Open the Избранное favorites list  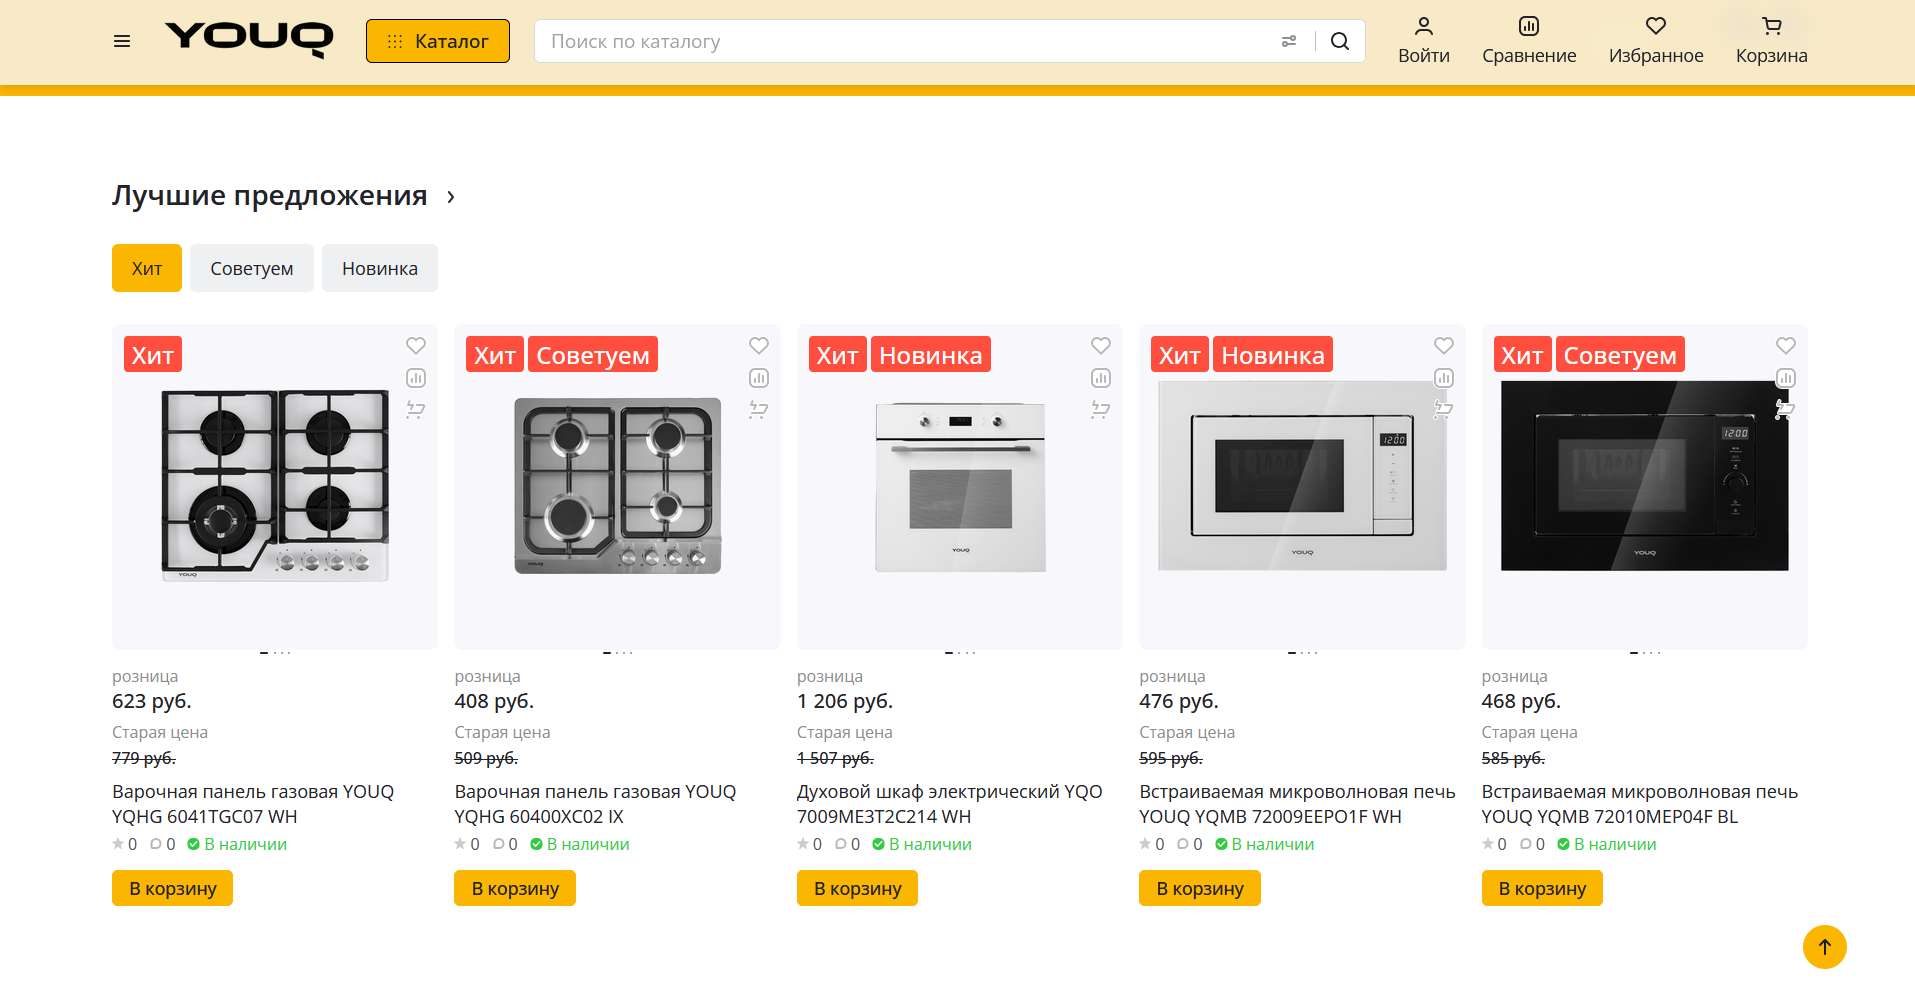pyautogui.click(x=1655, y=41)
